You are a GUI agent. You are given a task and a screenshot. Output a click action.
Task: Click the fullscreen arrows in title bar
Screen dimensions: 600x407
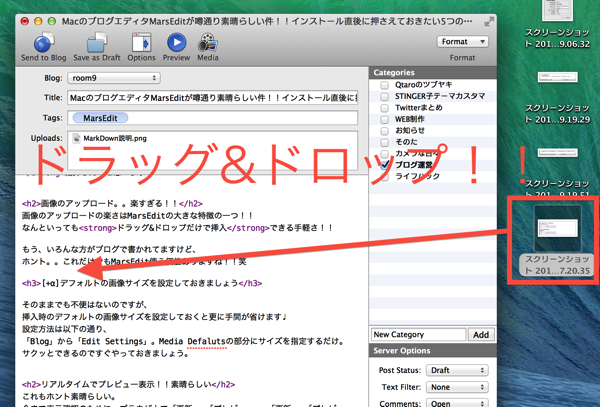coord(489,22)
